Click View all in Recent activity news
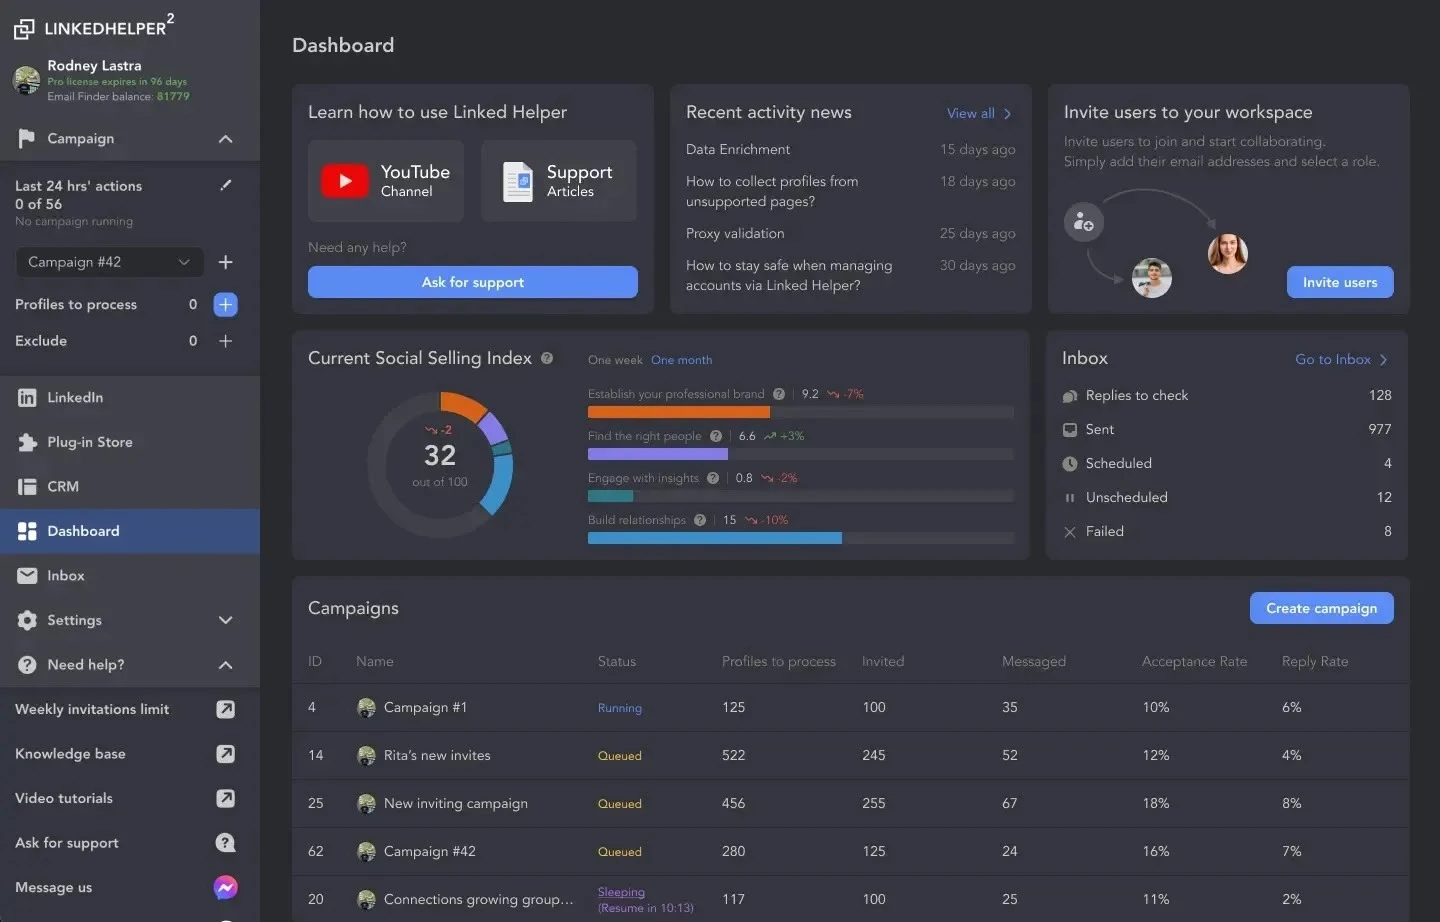The image size is (1440, 922). 979,113
